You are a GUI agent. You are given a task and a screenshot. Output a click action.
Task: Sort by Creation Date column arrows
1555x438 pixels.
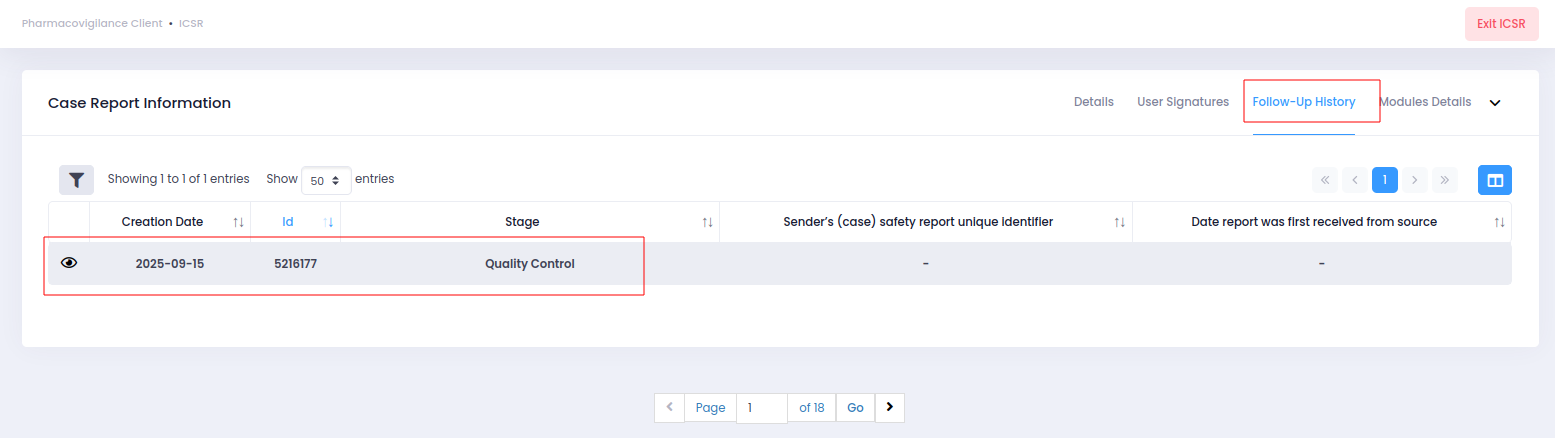[x=238, y=222]
